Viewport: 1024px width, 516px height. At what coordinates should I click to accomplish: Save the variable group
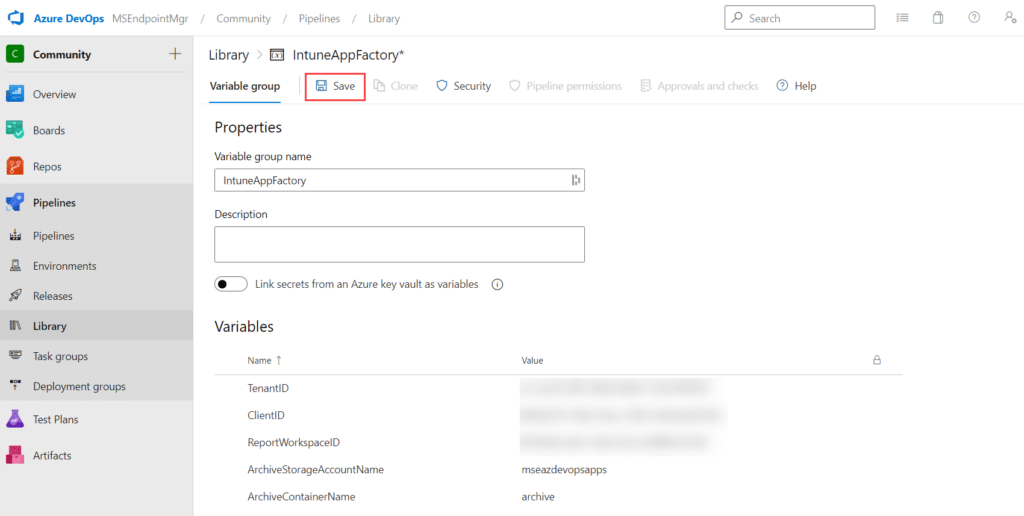(335, 86)
